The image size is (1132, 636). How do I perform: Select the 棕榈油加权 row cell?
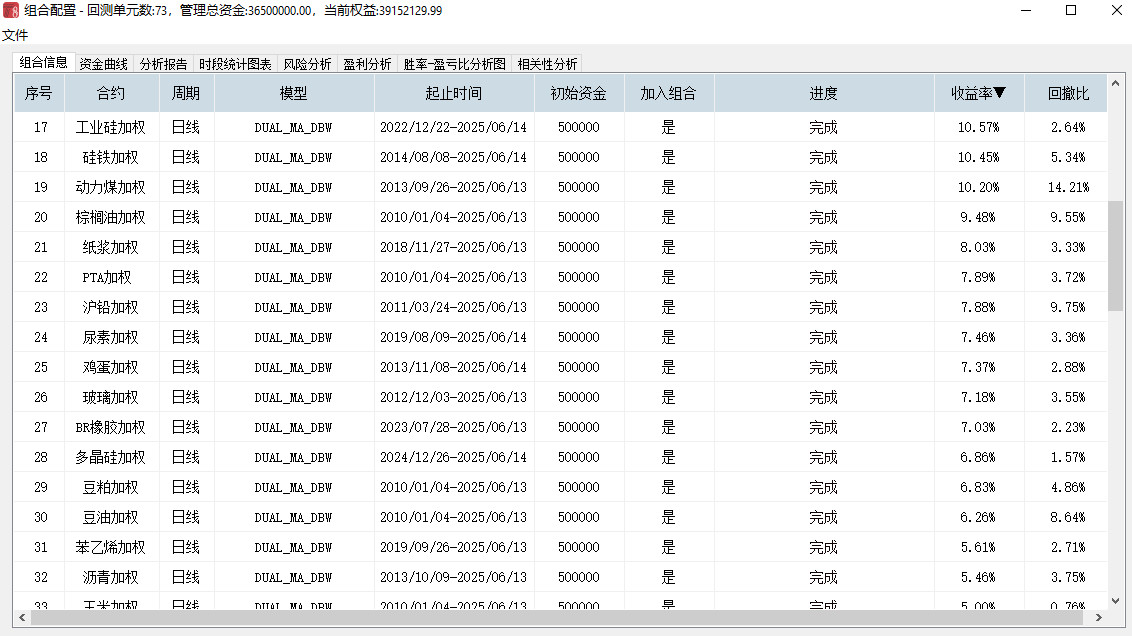[111, 217]
